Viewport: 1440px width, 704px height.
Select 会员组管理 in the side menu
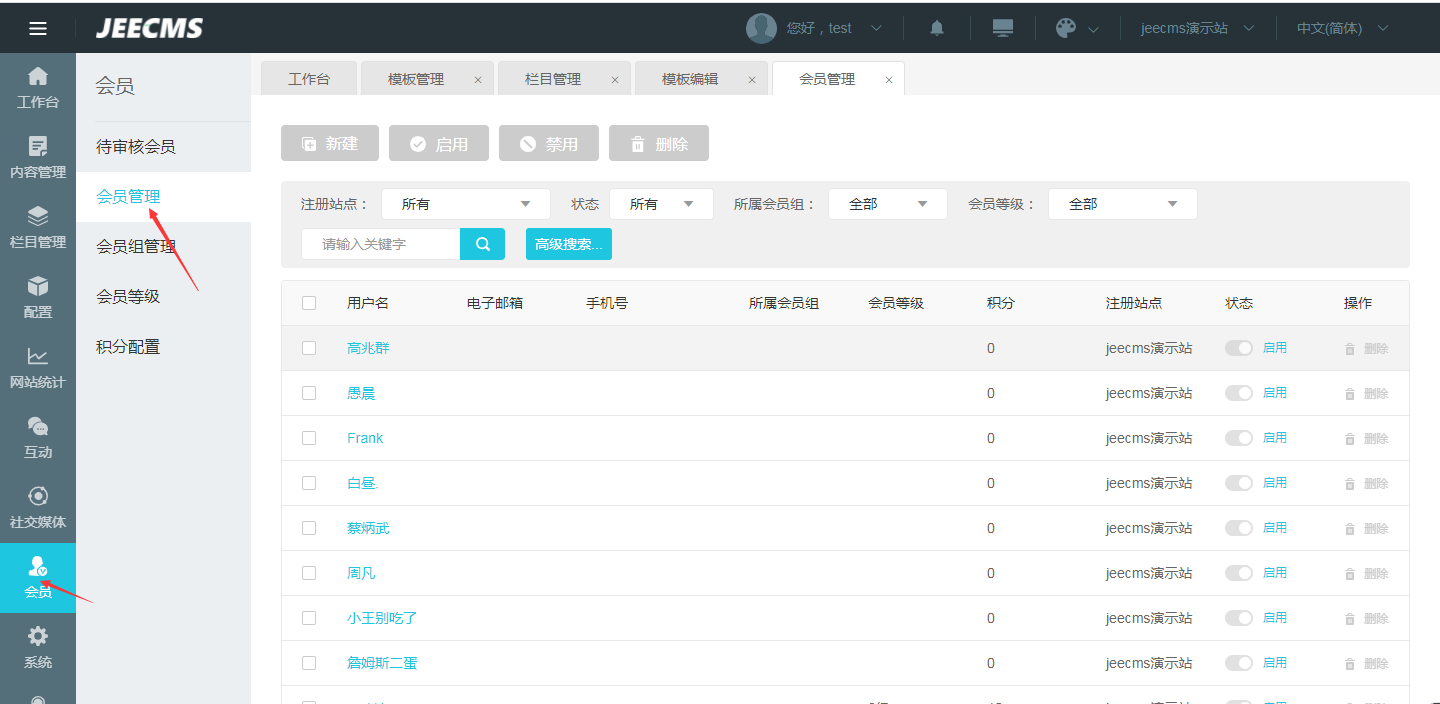point(136,247)
